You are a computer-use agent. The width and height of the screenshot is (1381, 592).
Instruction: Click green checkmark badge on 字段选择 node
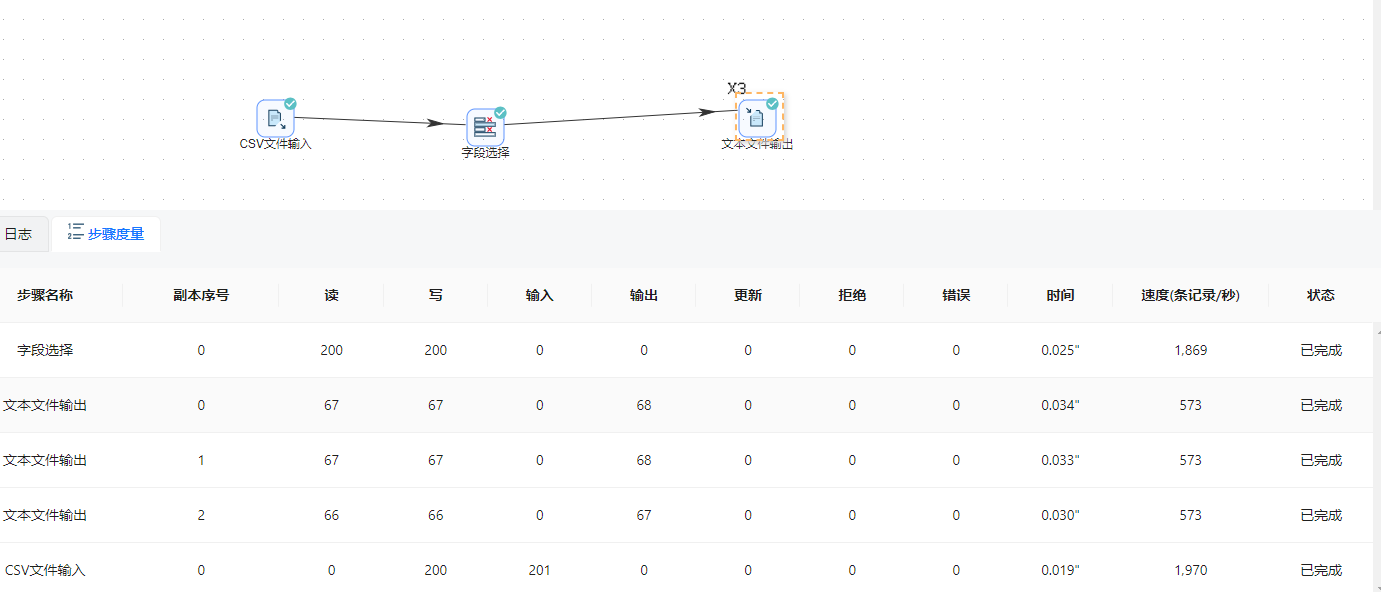click(x=500, y=113)
